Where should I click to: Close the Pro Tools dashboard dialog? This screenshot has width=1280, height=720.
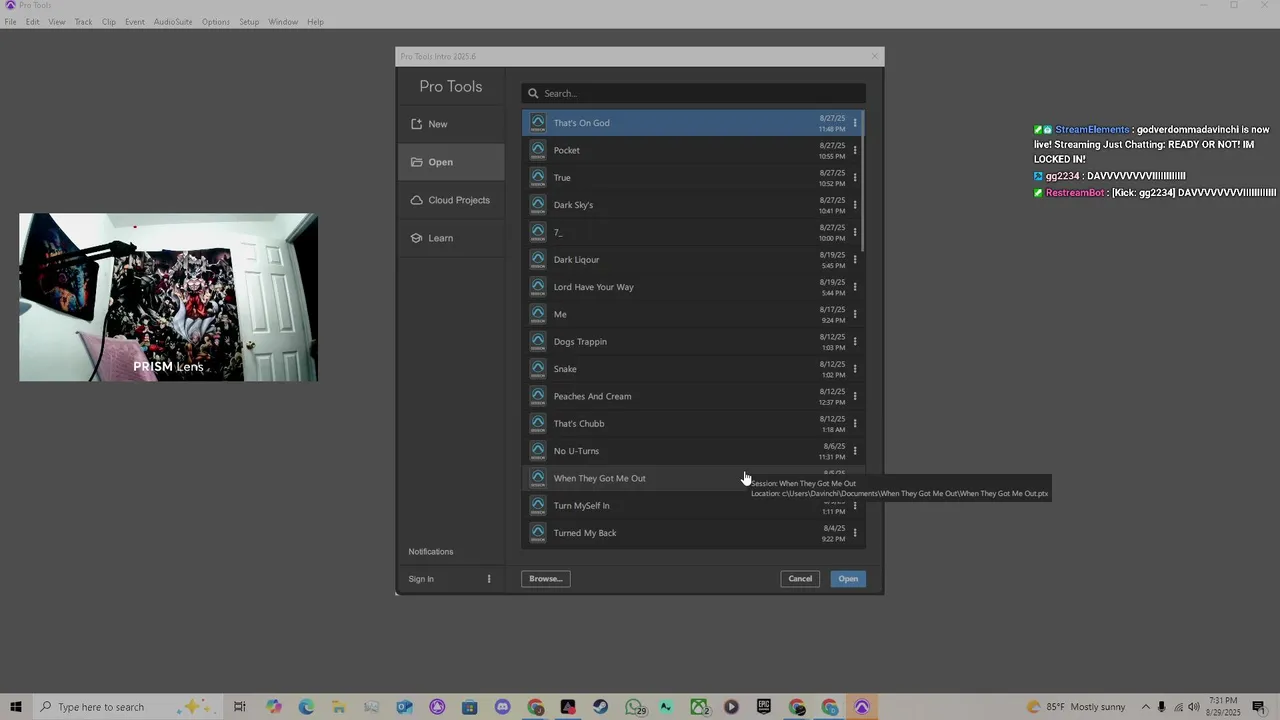pos(875,57)
